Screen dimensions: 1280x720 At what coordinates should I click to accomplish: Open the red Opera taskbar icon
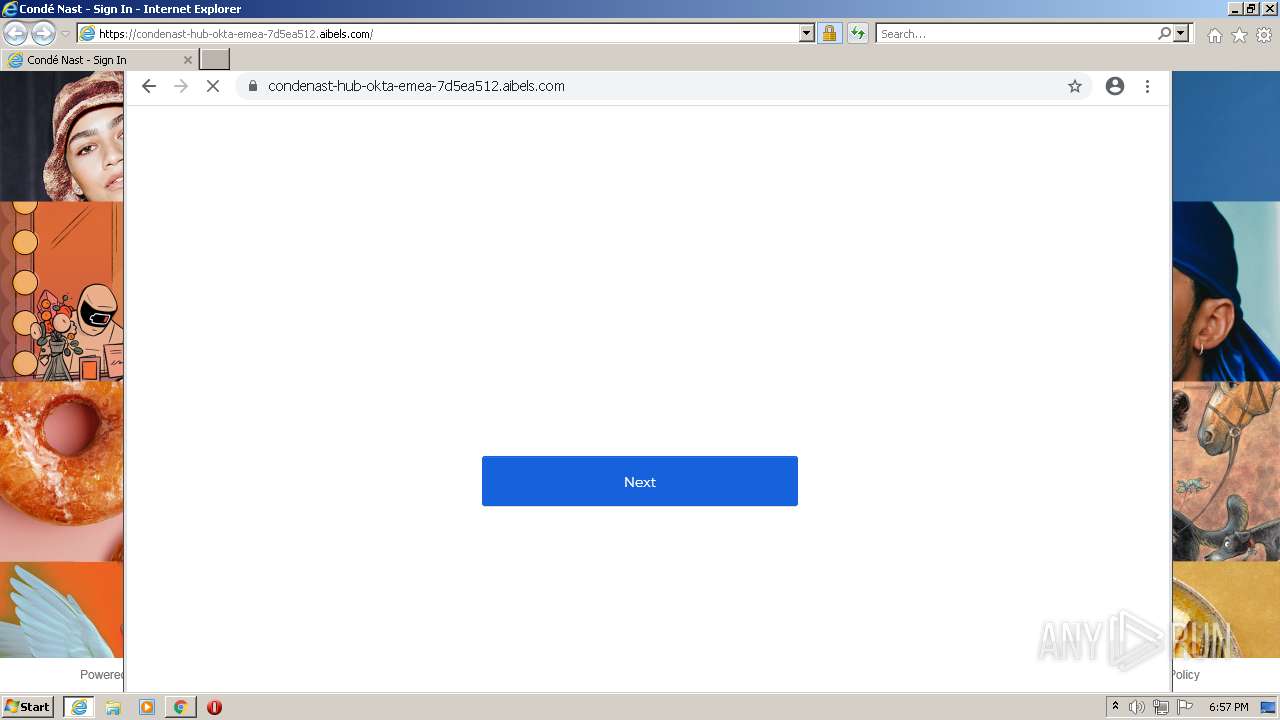[214, 707]
